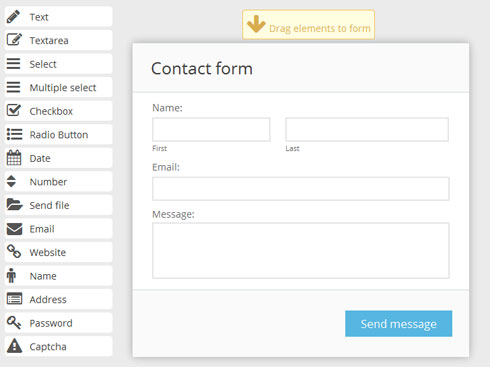Click the Number up-down arrows element
Viewport: 490px width, 367px height.
pos(58,181)
